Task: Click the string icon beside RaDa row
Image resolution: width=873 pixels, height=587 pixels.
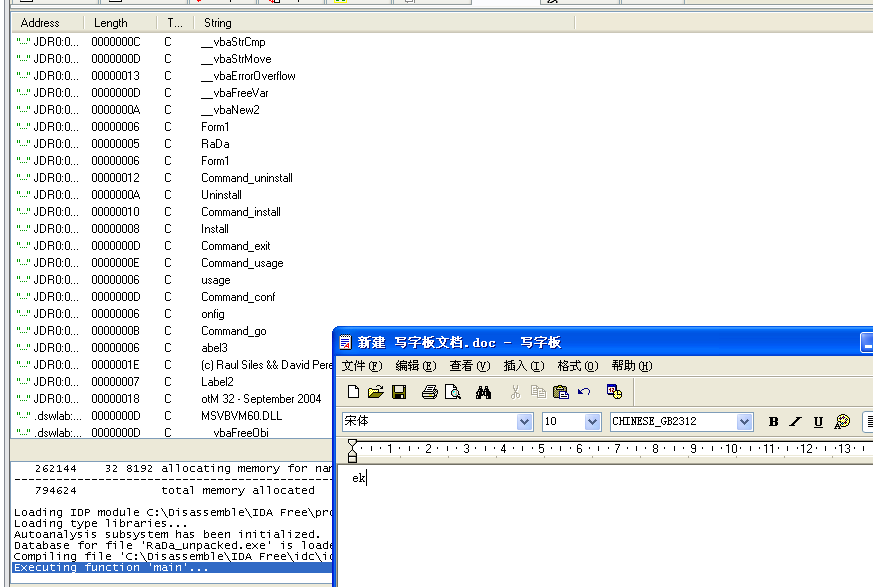Action: (23, 144)
